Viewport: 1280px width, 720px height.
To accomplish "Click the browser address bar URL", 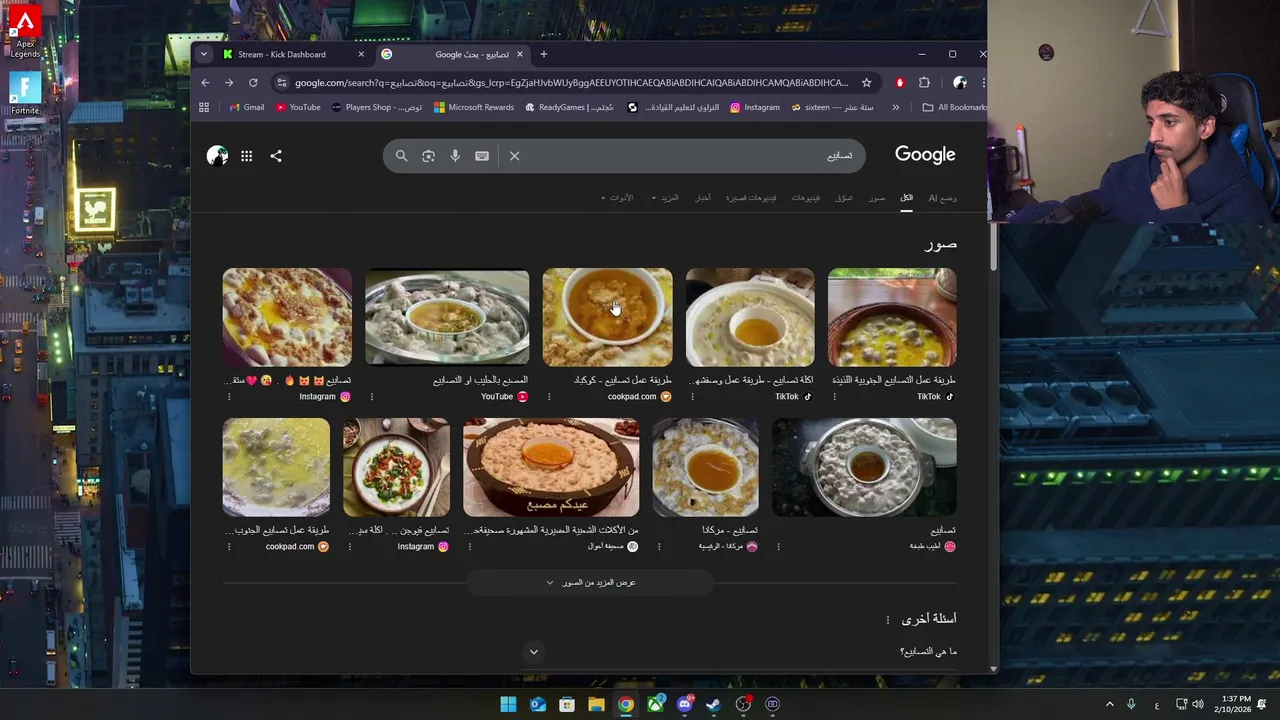I will 571,83.
